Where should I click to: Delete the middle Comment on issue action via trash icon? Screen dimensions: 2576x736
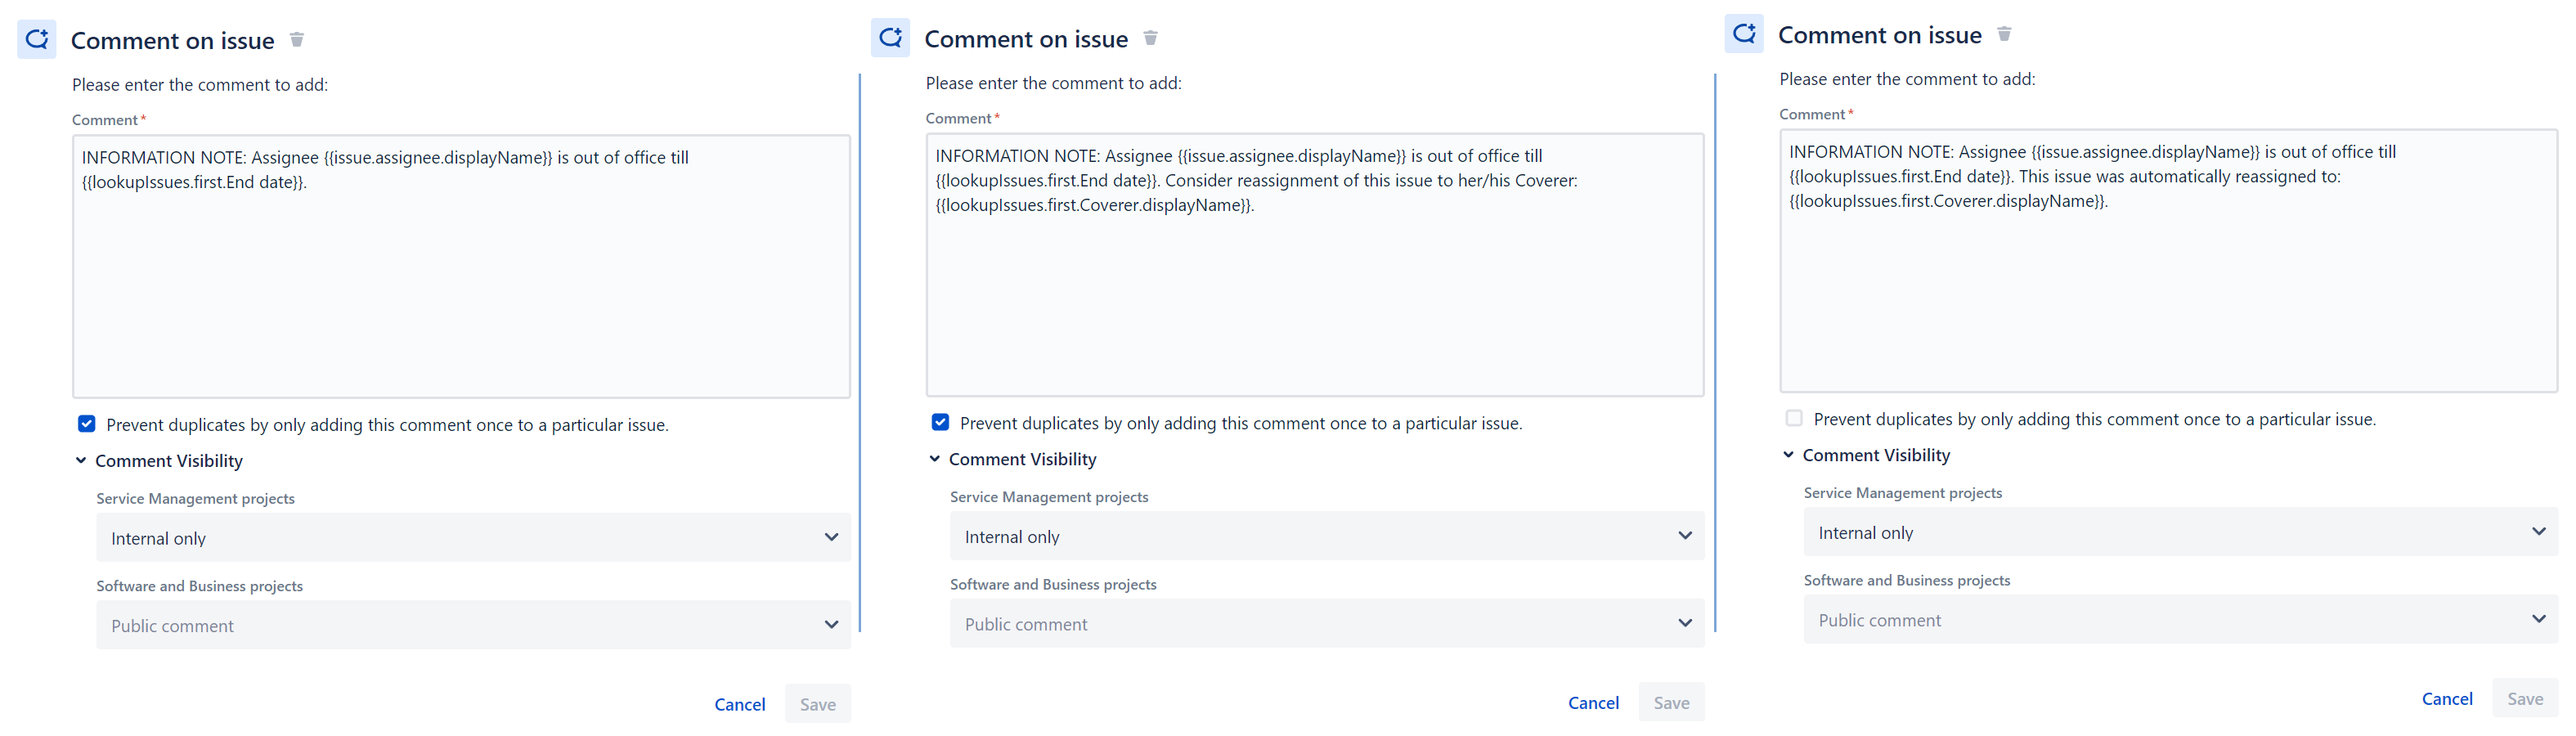click(x=1151, y=38)
